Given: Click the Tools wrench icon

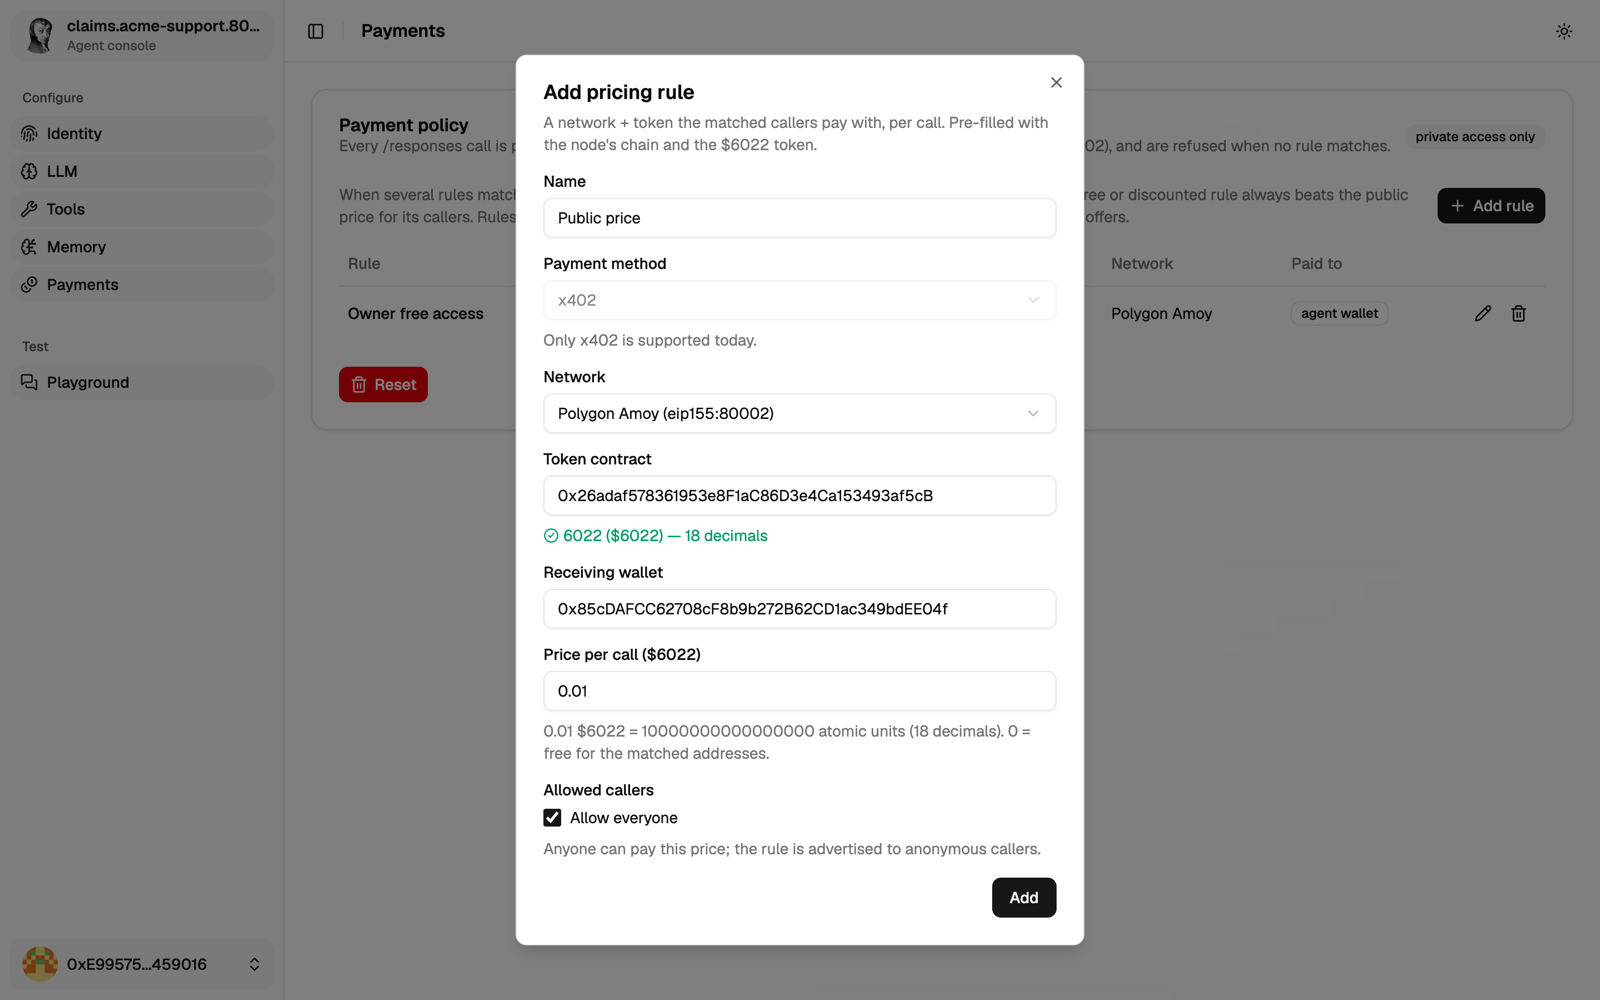Looking at the screenshot, I should point(29,209).
